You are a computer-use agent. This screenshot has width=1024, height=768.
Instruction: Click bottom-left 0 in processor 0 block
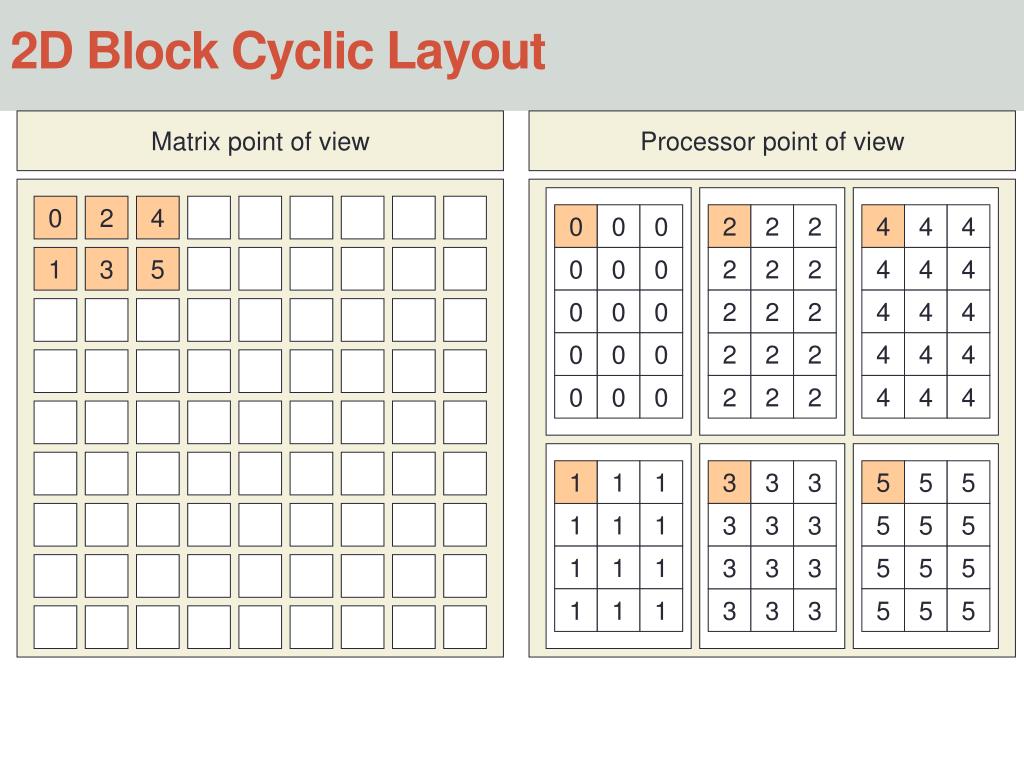pyautogui.click(x=575, y=397)
